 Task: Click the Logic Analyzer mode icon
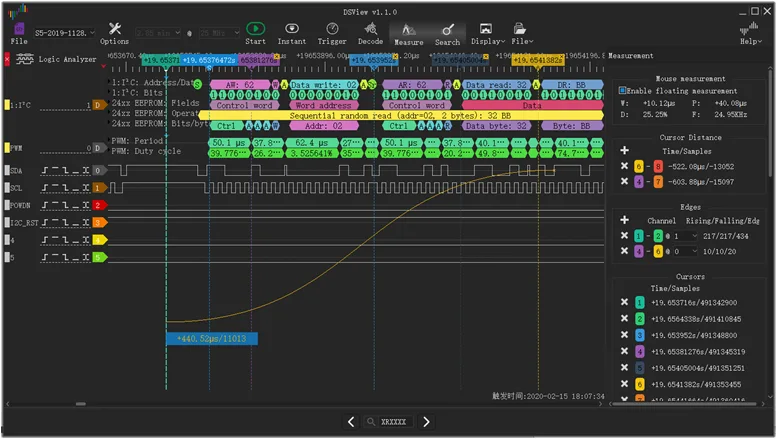(x=25, y=59)
